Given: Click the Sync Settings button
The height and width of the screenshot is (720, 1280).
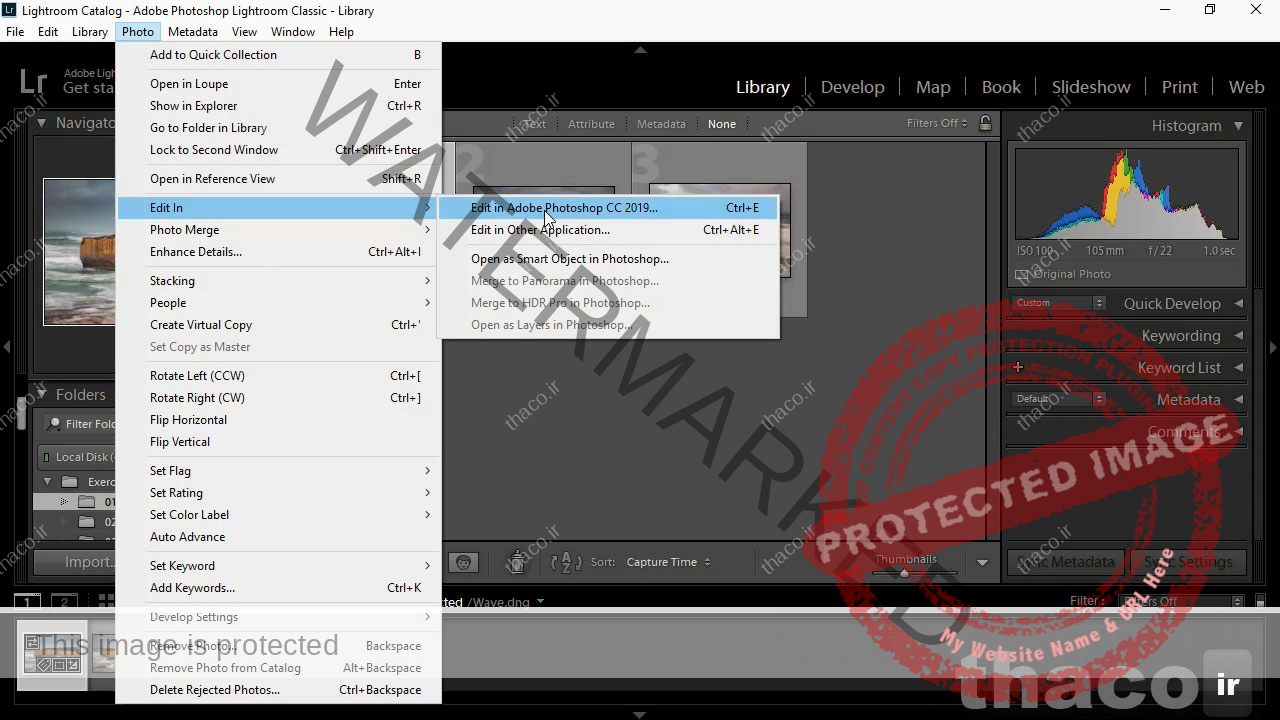Looking at the screenshot, I should (1188, 562).
